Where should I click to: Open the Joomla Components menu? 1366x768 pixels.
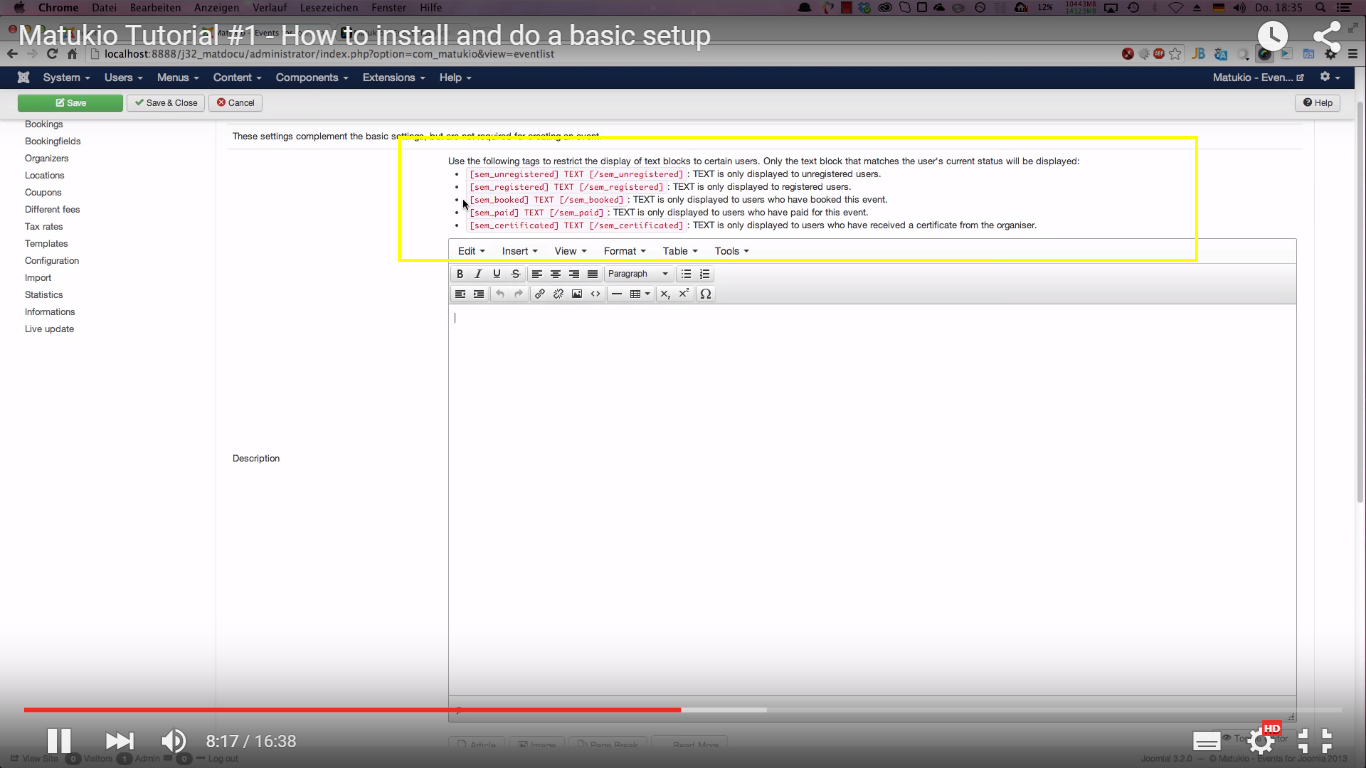pos(312,78)
